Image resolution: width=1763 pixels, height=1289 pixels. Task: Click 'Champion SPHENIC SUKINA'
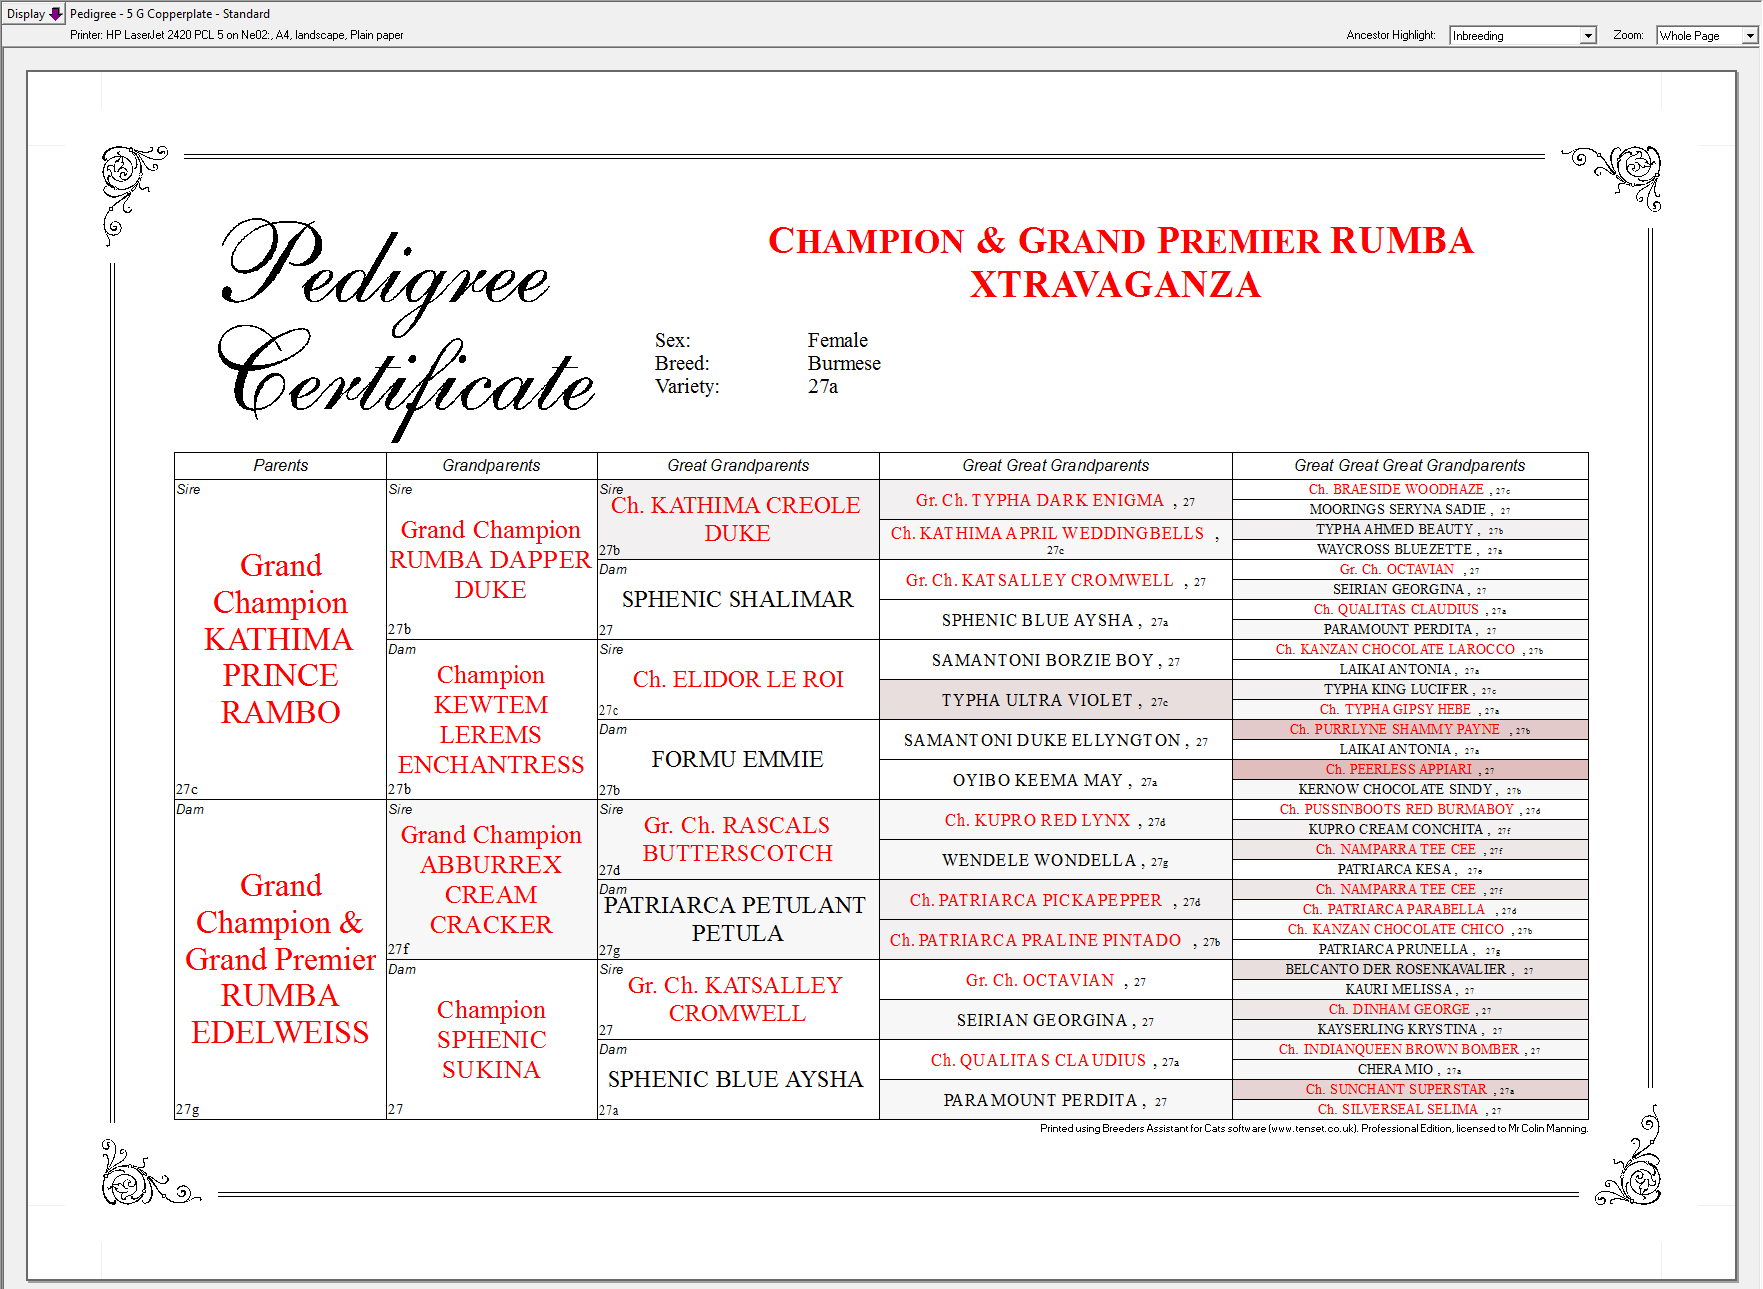pos(491,1040)
